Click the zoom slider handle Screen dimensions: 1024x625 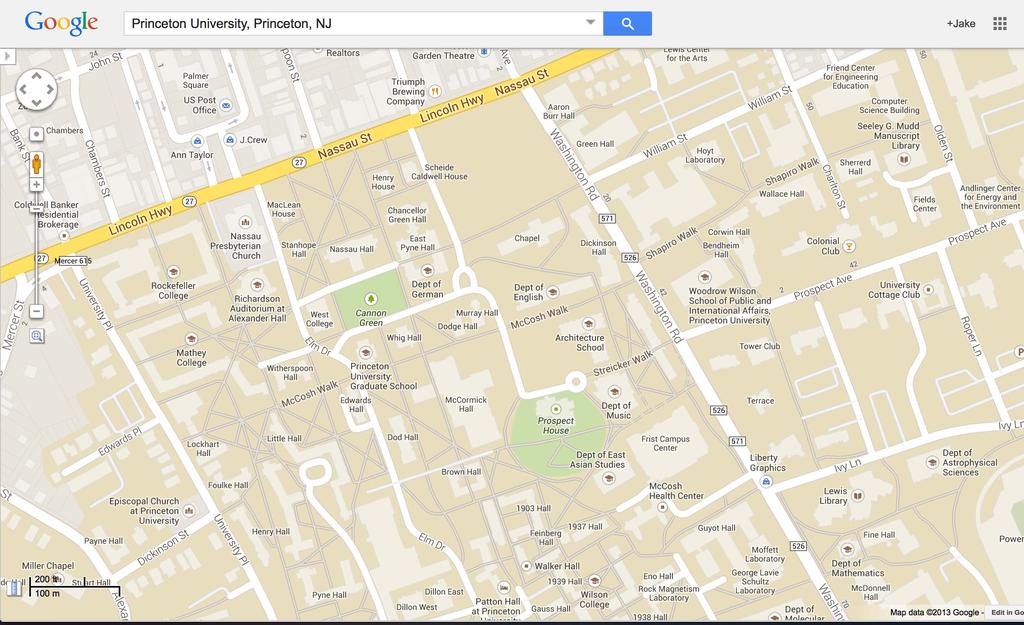pos(36,207)
